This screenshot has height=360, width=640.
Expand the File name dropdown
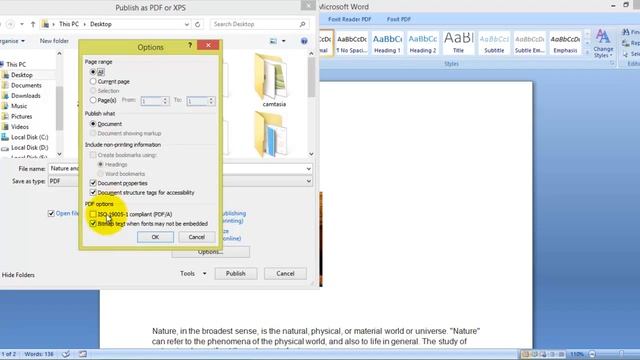point(309,169)
